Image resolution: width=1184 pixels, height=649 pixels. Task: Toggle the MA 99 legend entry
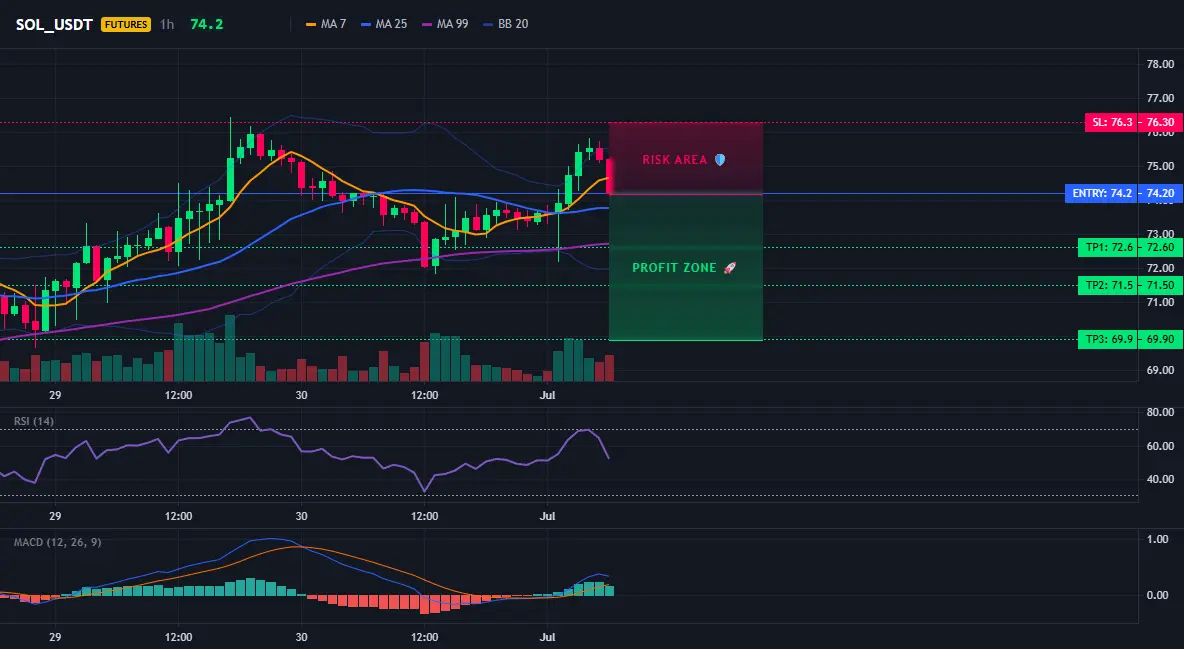point(446,24)
